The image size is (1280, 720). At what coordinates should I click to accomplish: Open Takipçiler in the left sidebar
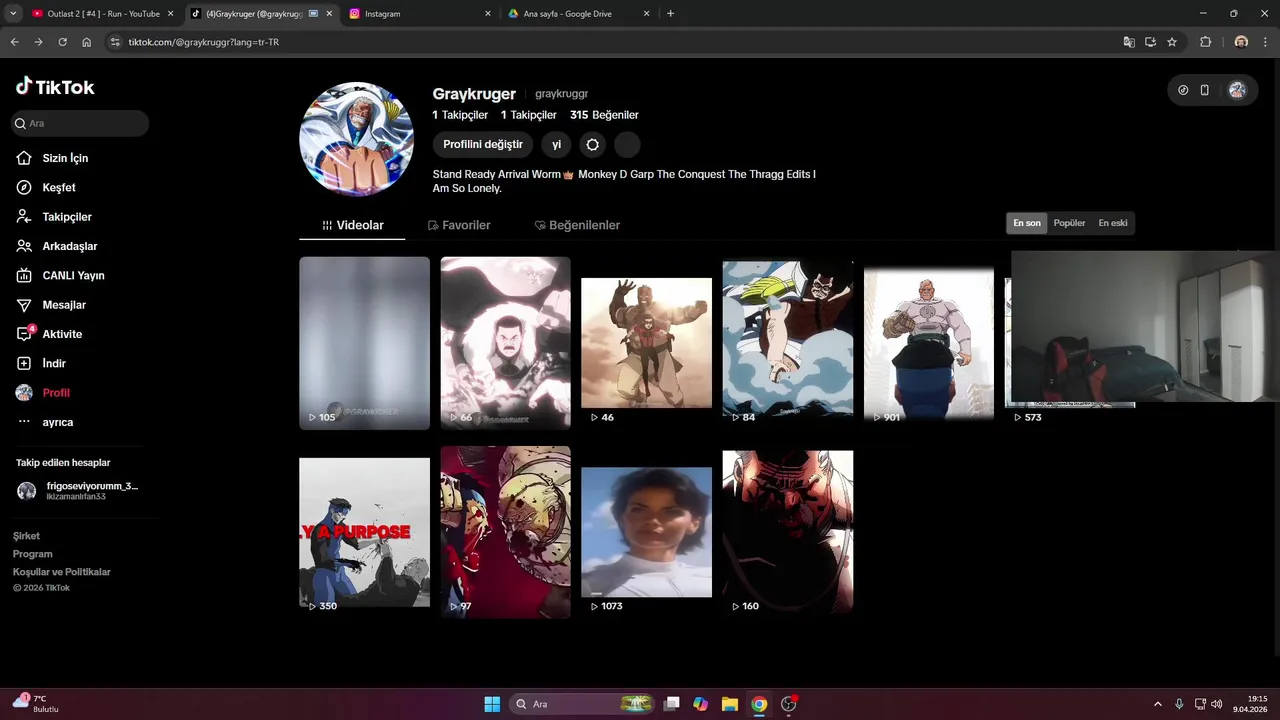click(66, 216)
